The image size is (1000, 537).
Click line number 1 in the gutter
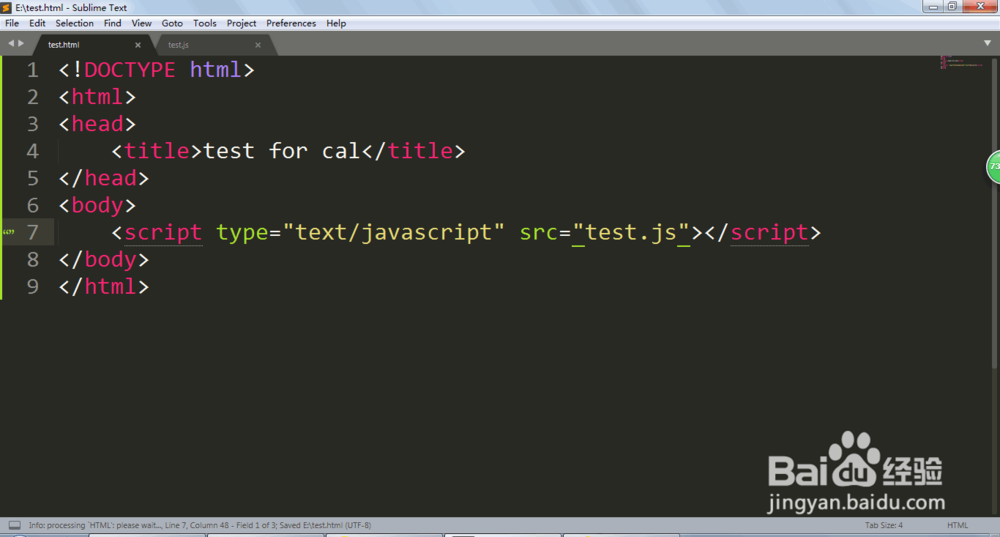(x=33, y=70)
